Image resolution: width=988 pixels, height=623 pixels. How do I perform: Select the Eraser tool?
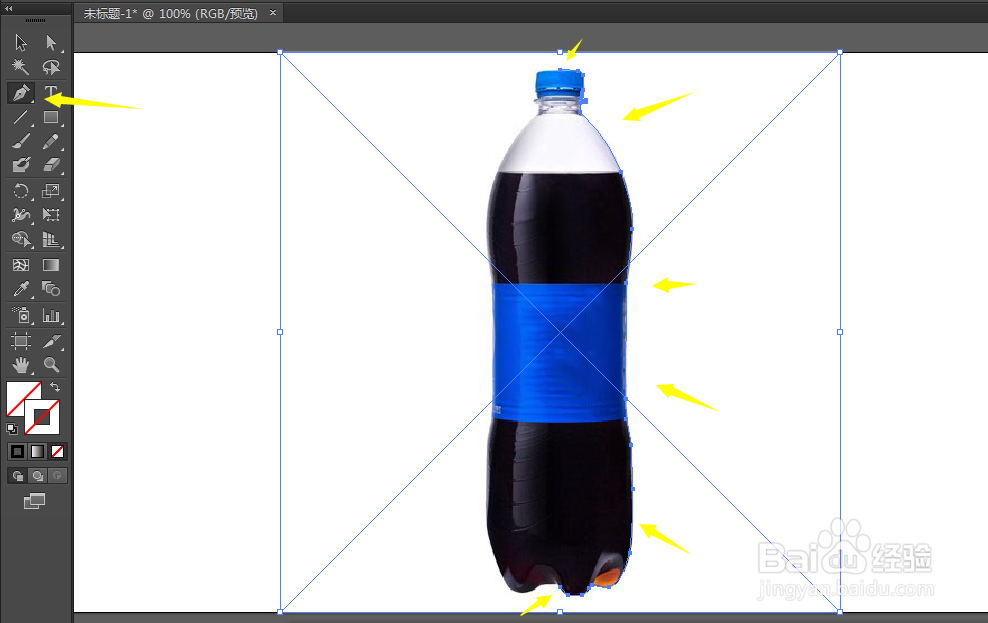point(51,165)
